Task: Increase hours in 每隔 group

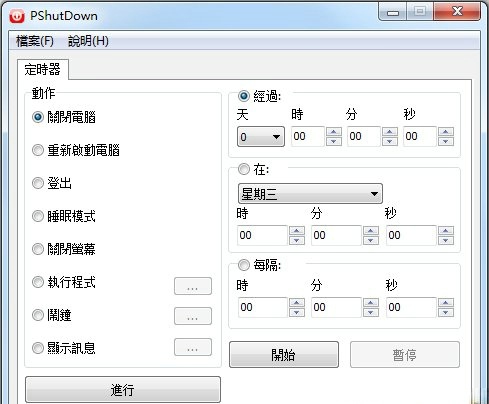Action: [x=297, y=302]
